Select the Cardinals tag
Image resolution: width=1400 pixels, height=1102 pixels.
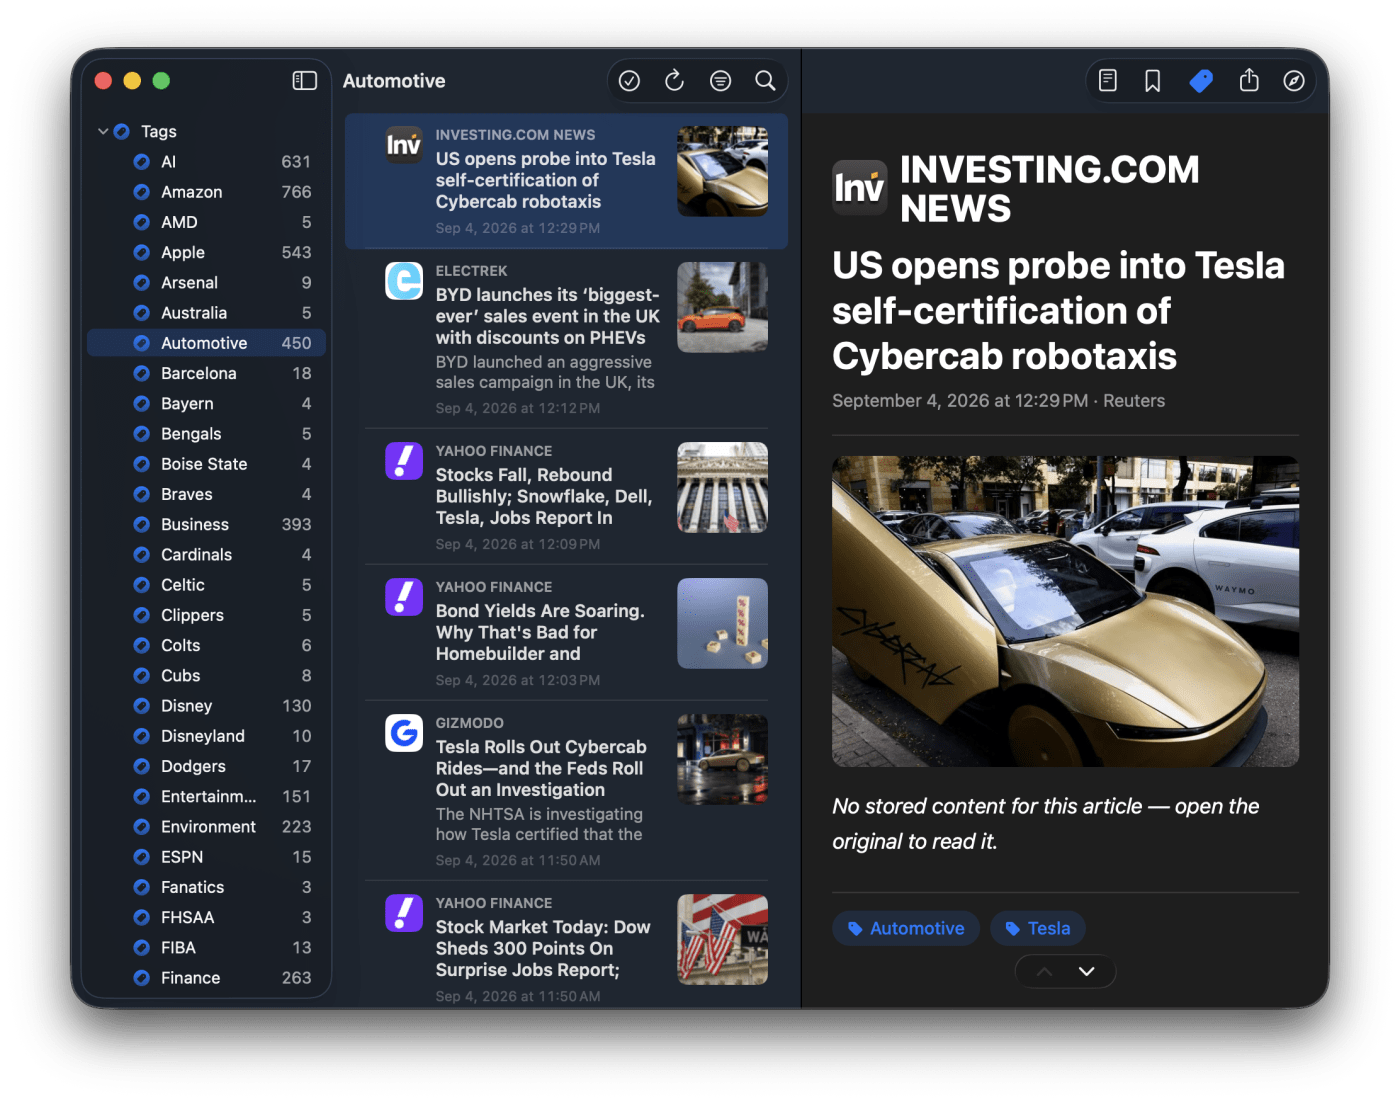(207, 555)
